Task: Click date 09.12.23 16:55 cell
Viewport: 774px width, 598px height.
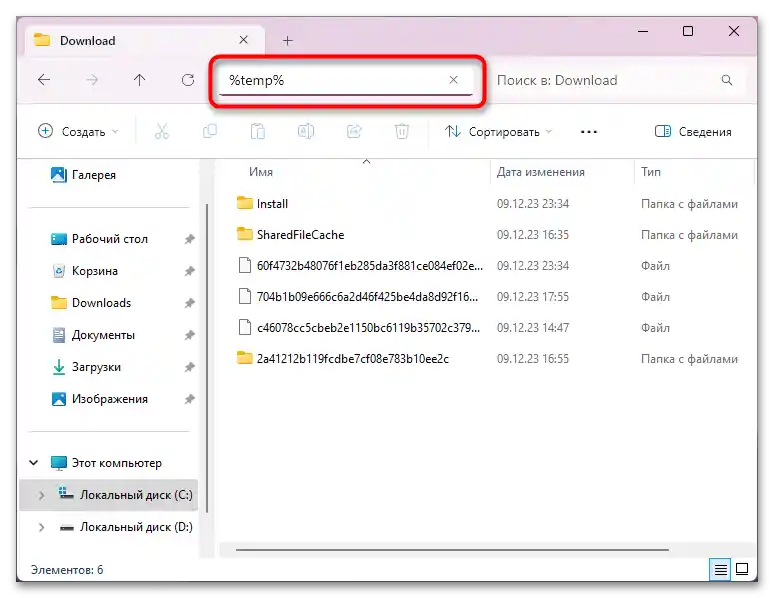Action: coord(533,359)
